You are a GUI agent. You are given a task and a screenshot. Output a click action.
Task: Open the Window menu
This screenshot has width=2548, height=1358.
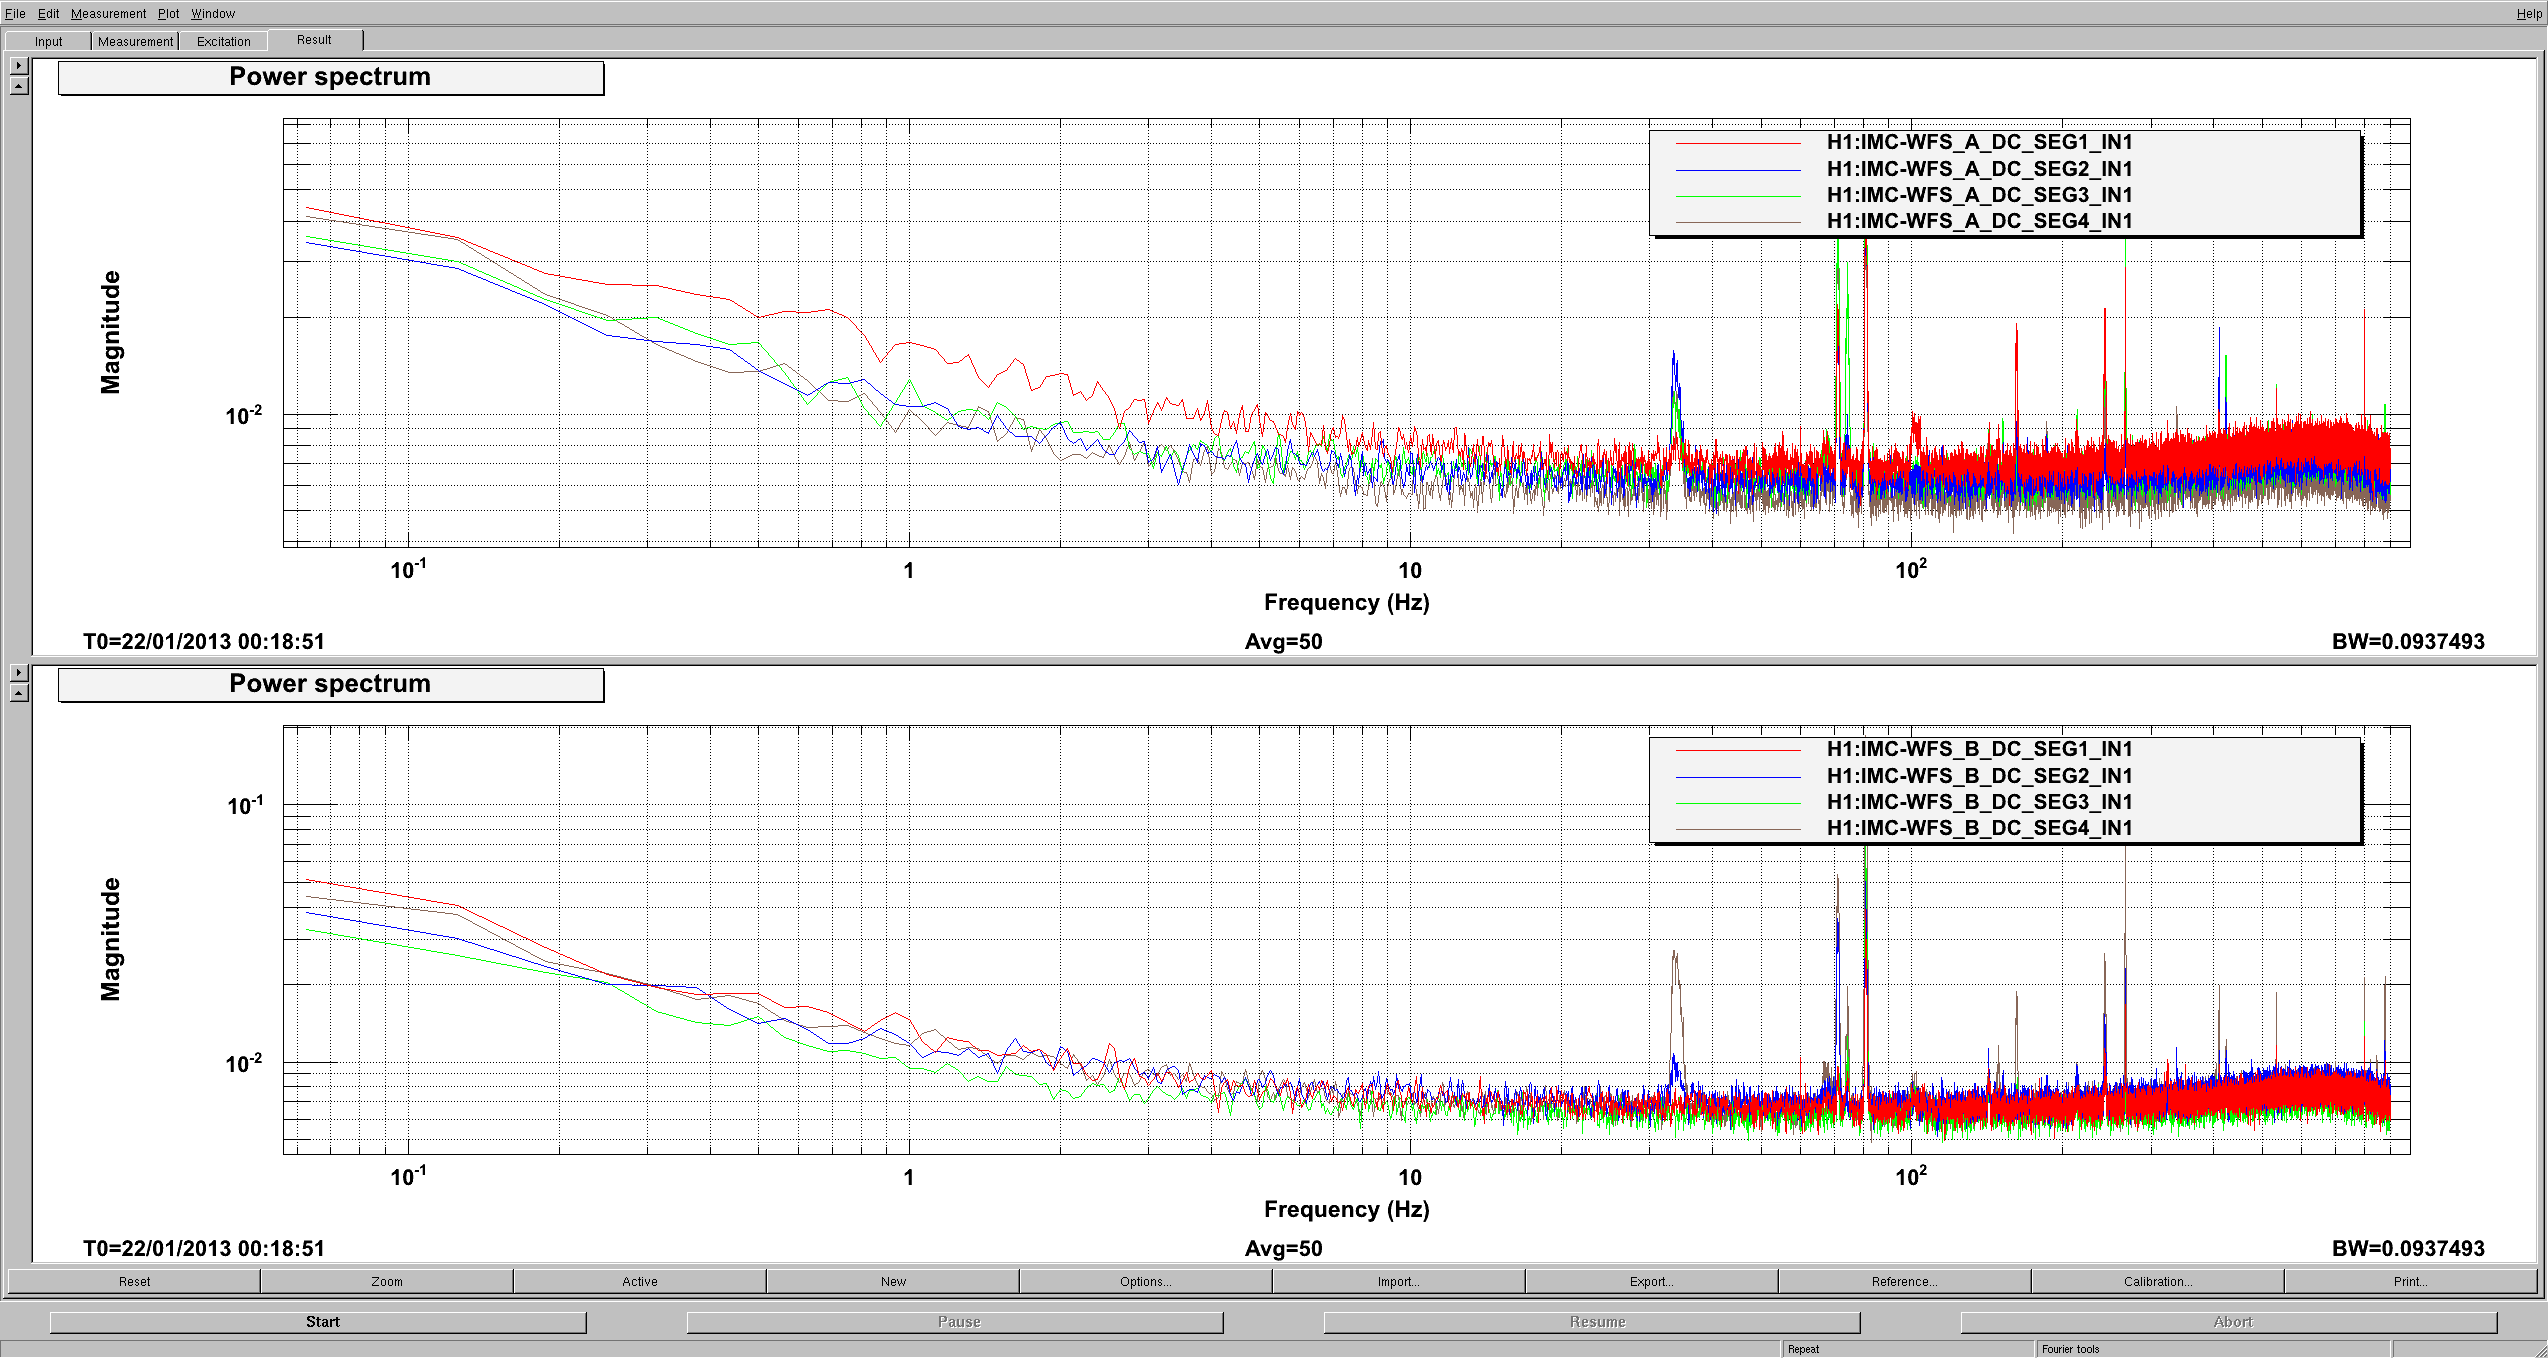pos(213,13)
